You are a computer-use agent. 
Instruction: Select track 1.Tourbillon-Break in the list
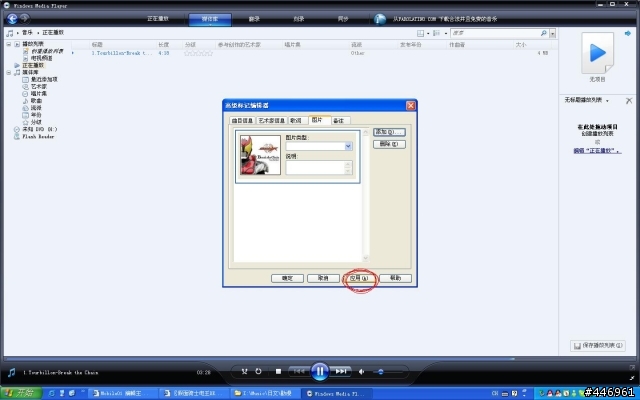pyautogui.click(x=122, y=53)
